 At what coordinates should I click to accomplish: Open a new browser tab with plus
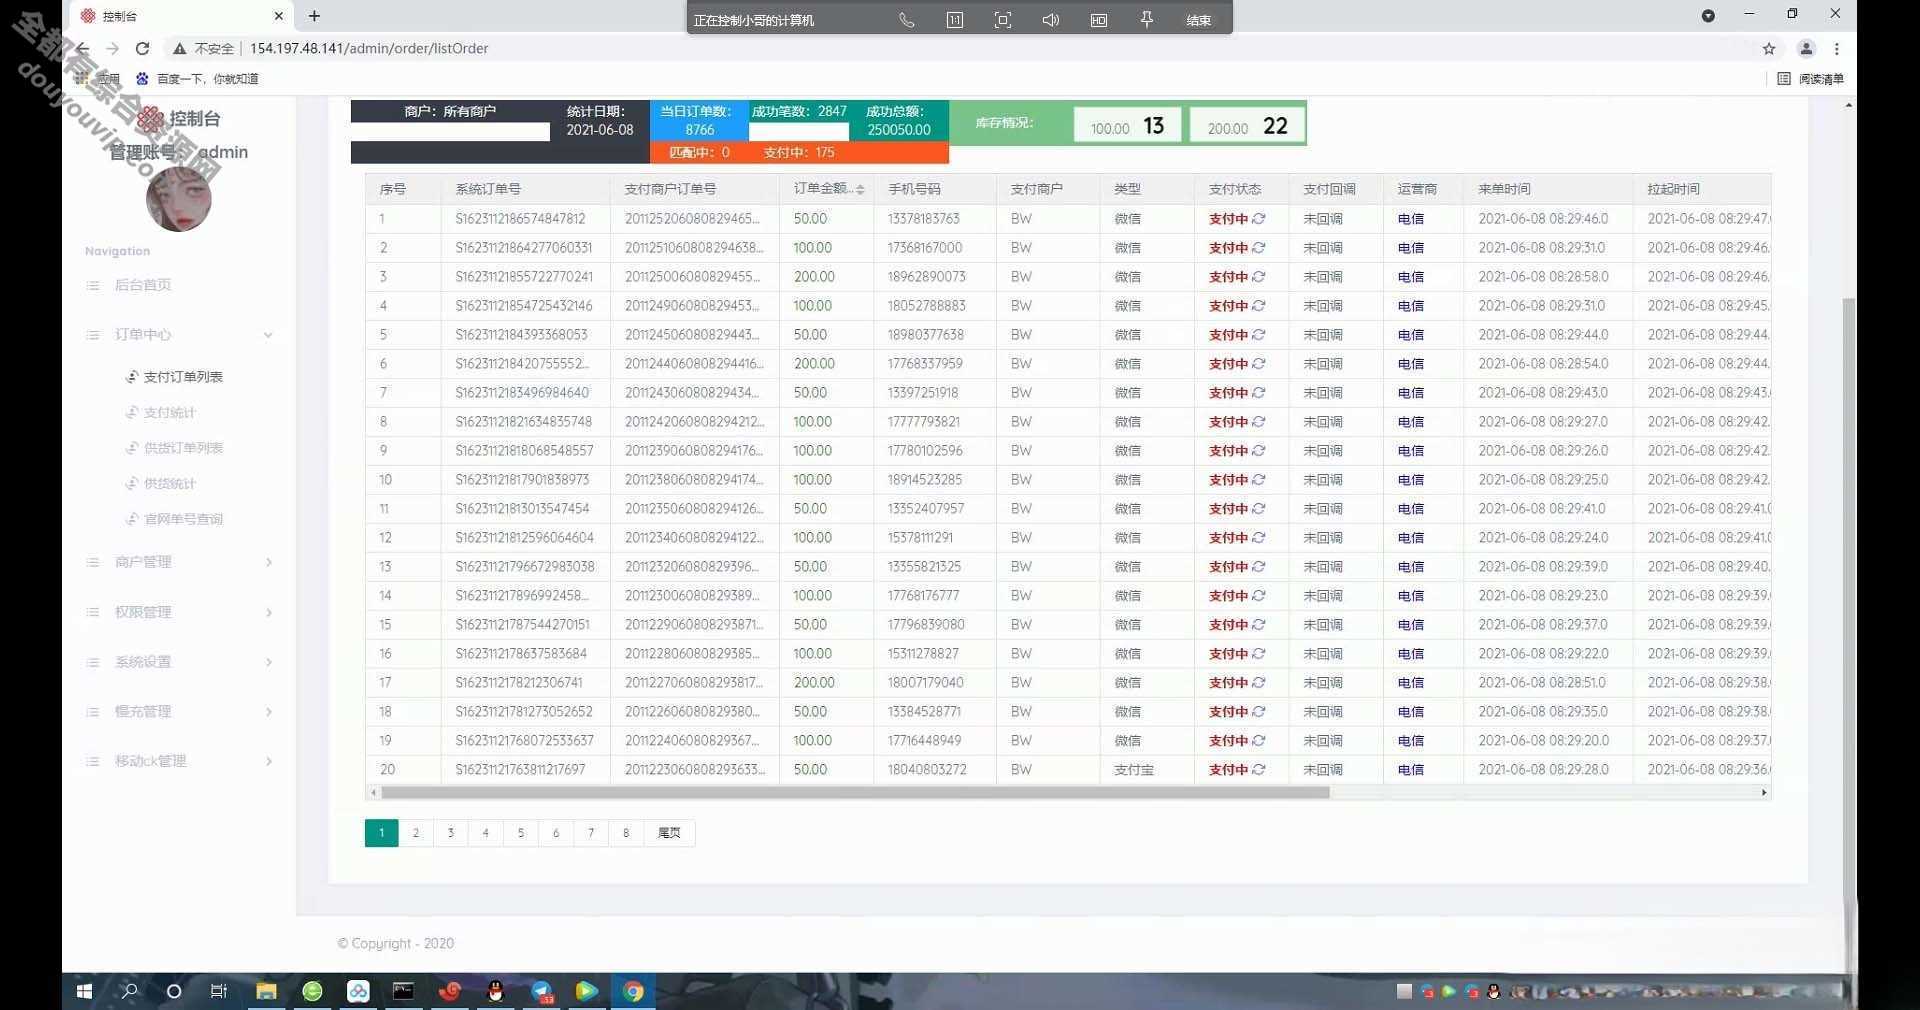point(314,16)
